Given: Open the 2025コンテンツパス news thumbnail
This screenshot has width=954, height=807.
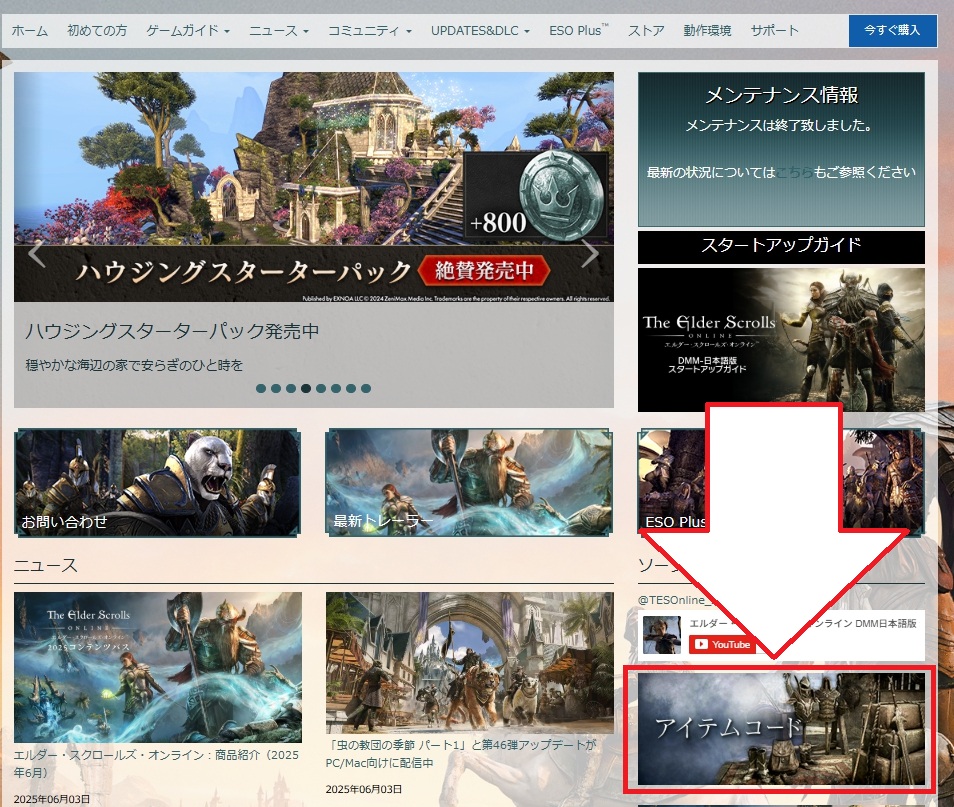Looking at the screenshot, I should pyautogui.click(x=158, y=667).
